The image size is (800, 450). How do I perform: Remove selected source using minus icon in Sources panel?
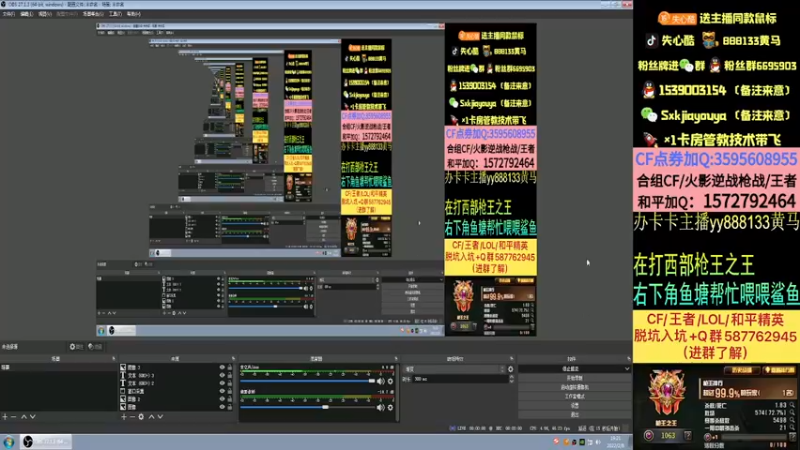(x=132, y=417)
